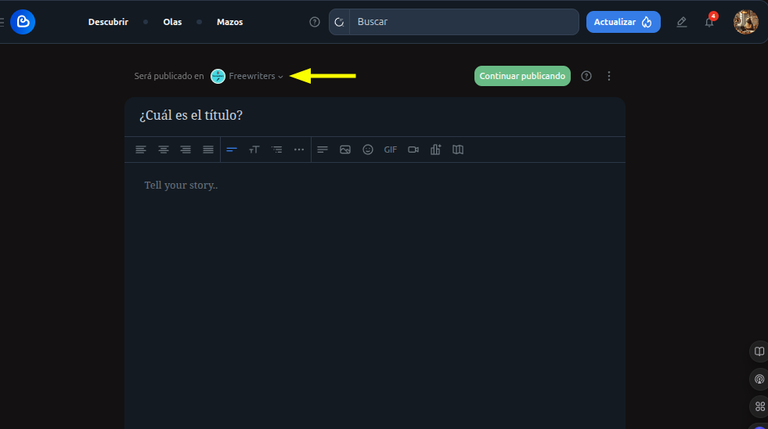Click the book icon on right sidebar
The image size is (768, 429).
pyautogui.click(x=759, y=352)
